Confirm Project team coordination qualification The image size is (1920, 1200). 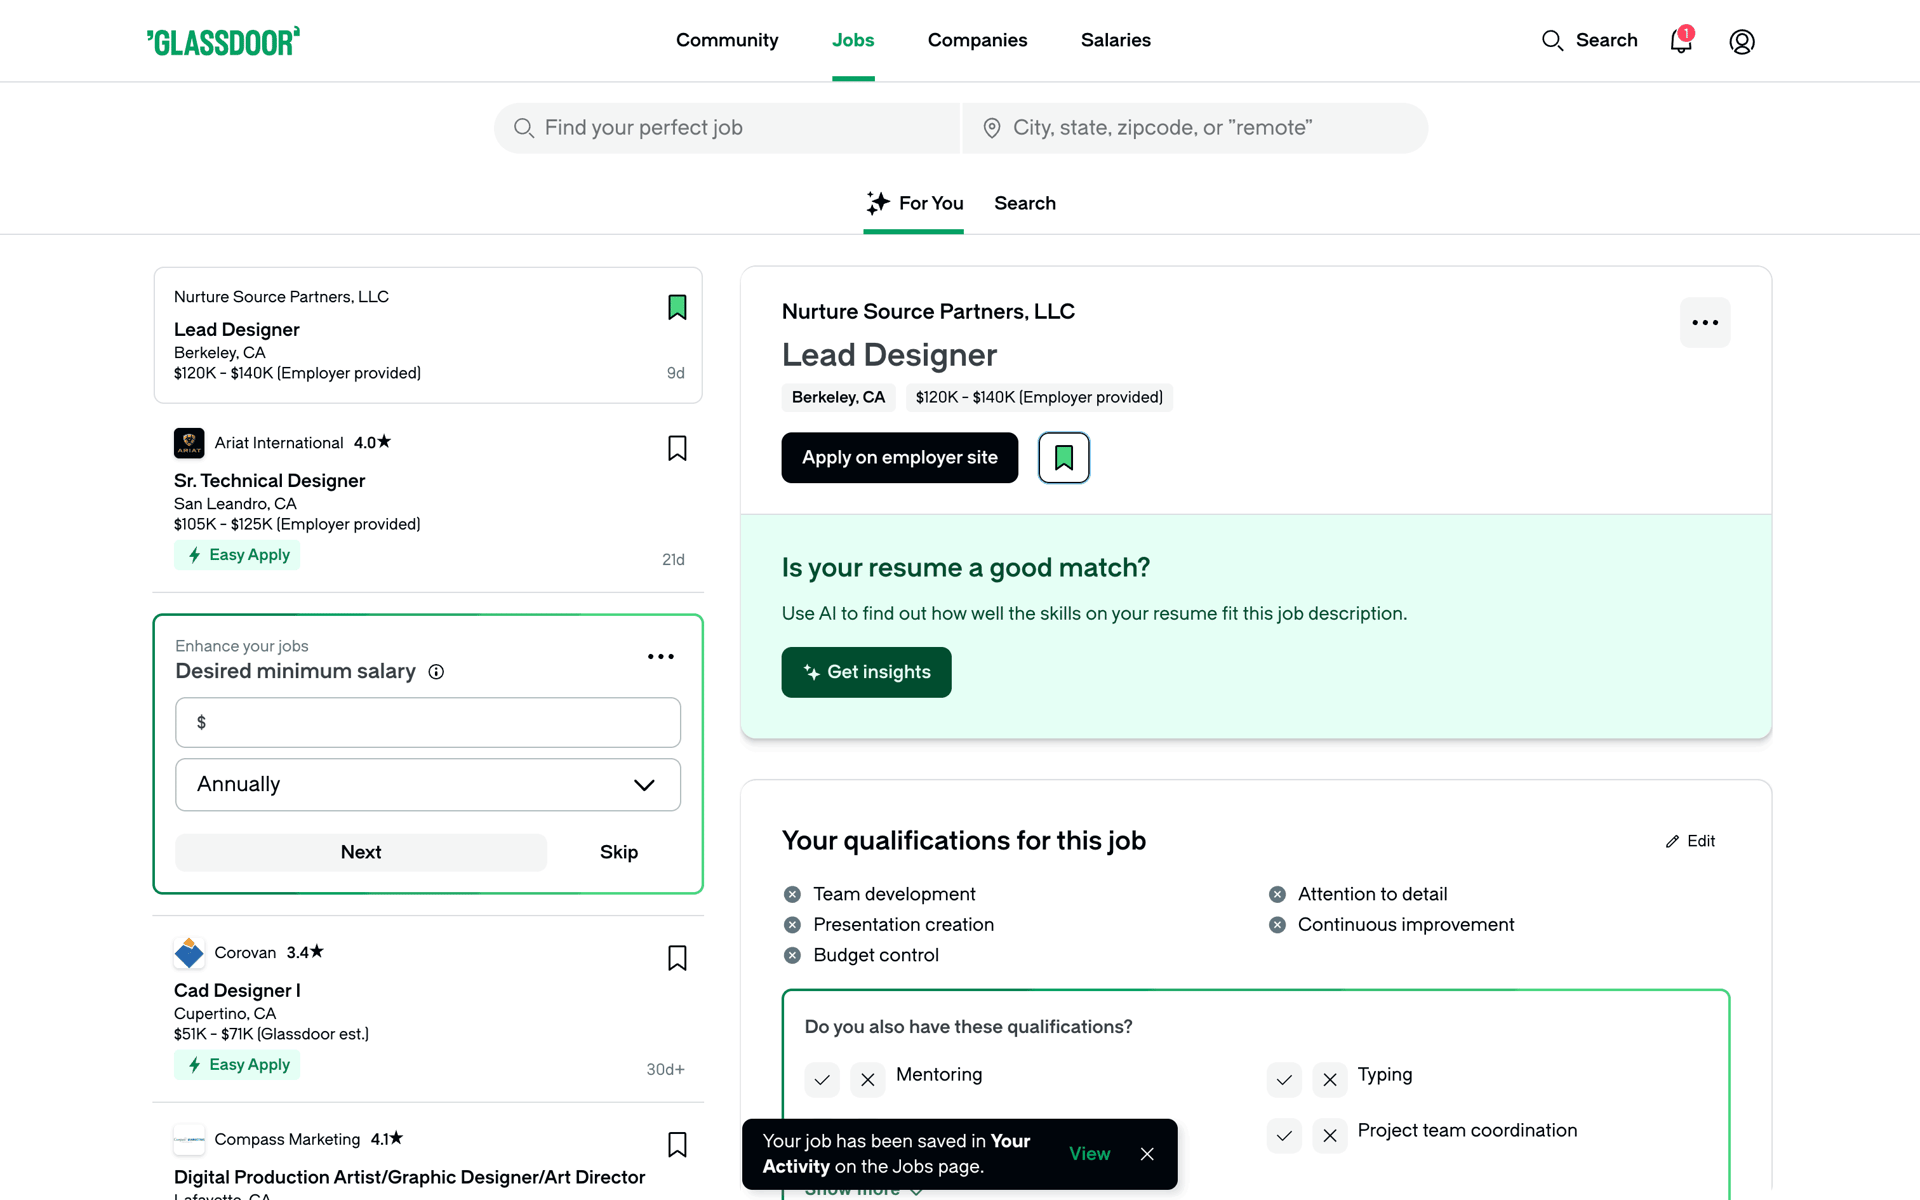[1284, 1136]
